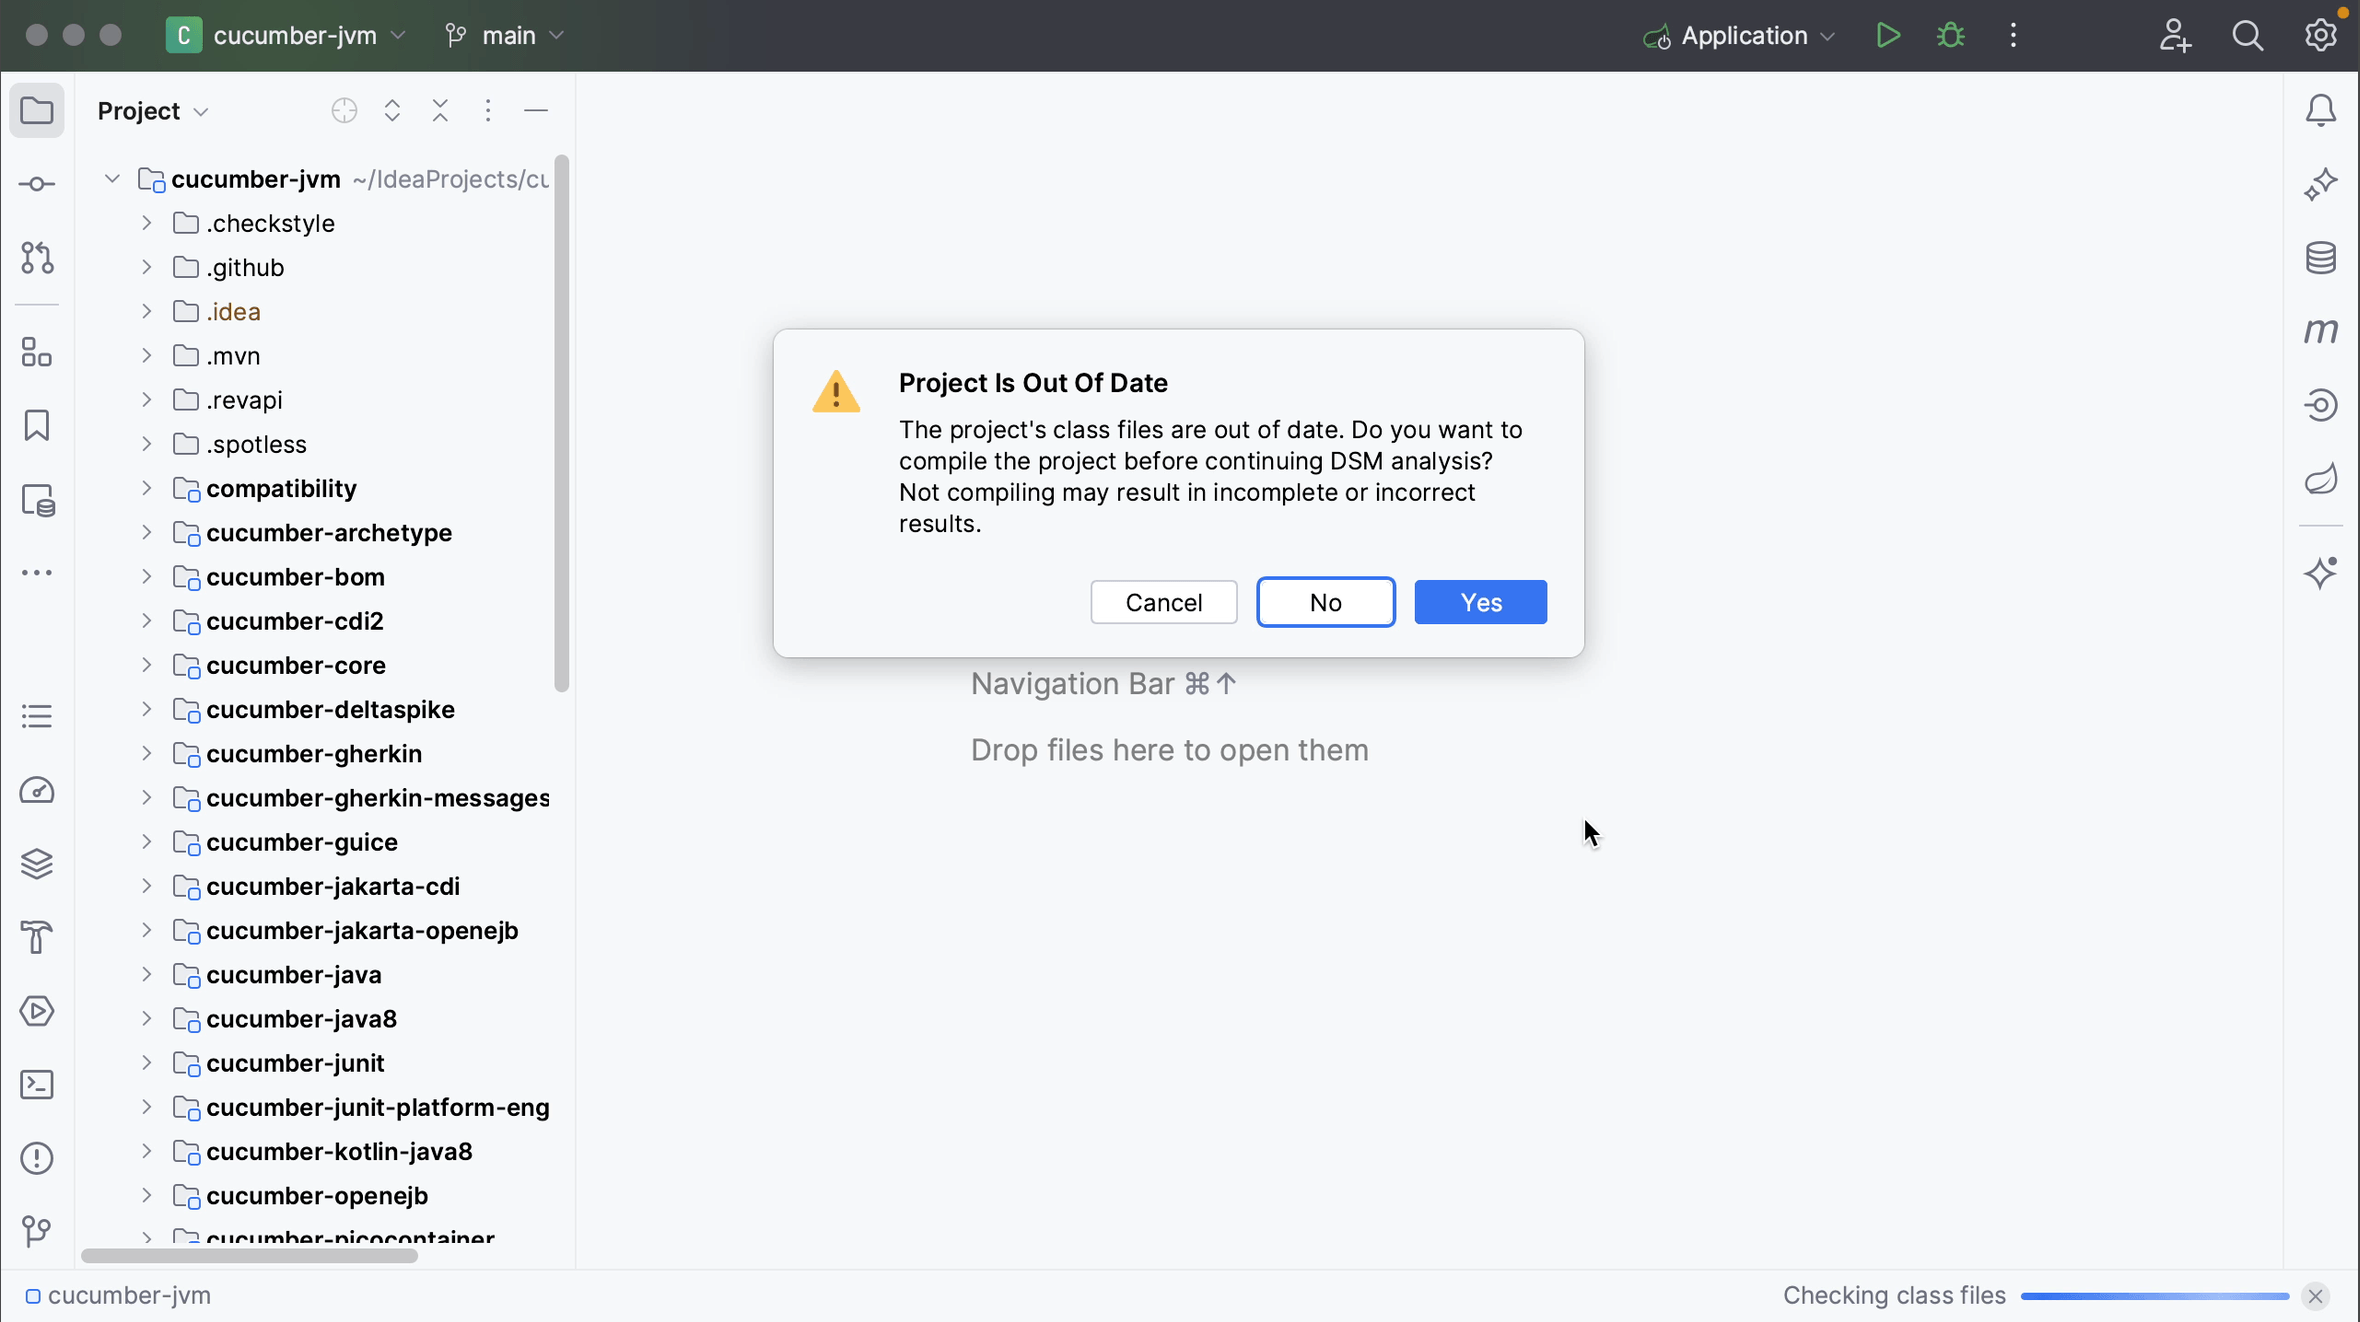The width and height of the screenshot is (2360, 1322).
Task: Open notifications via the bell icon
Action: click(2322, 110)
